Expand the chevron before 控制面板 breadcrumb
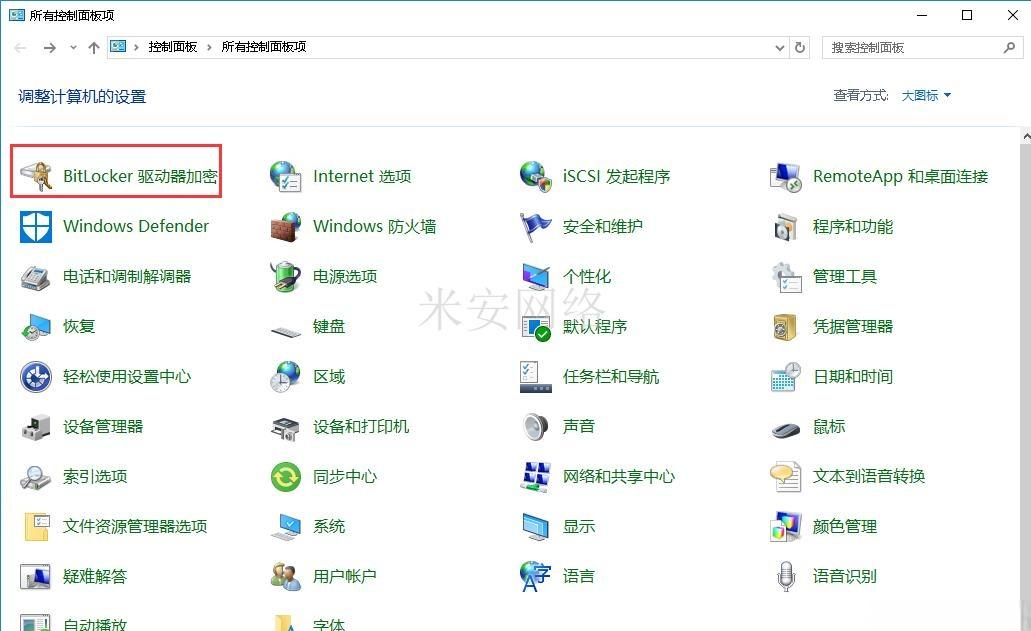 (x=136, y=47)
